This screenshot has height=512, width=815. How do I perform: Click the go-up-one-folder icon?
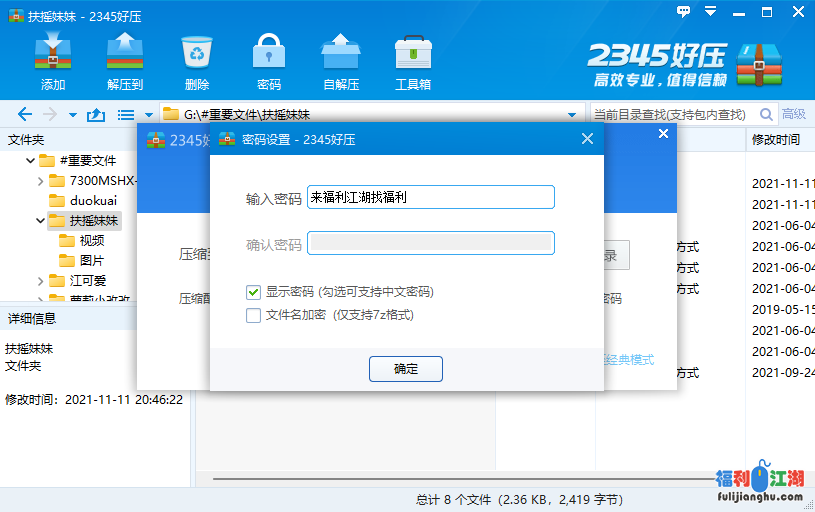tap(97, 114)
